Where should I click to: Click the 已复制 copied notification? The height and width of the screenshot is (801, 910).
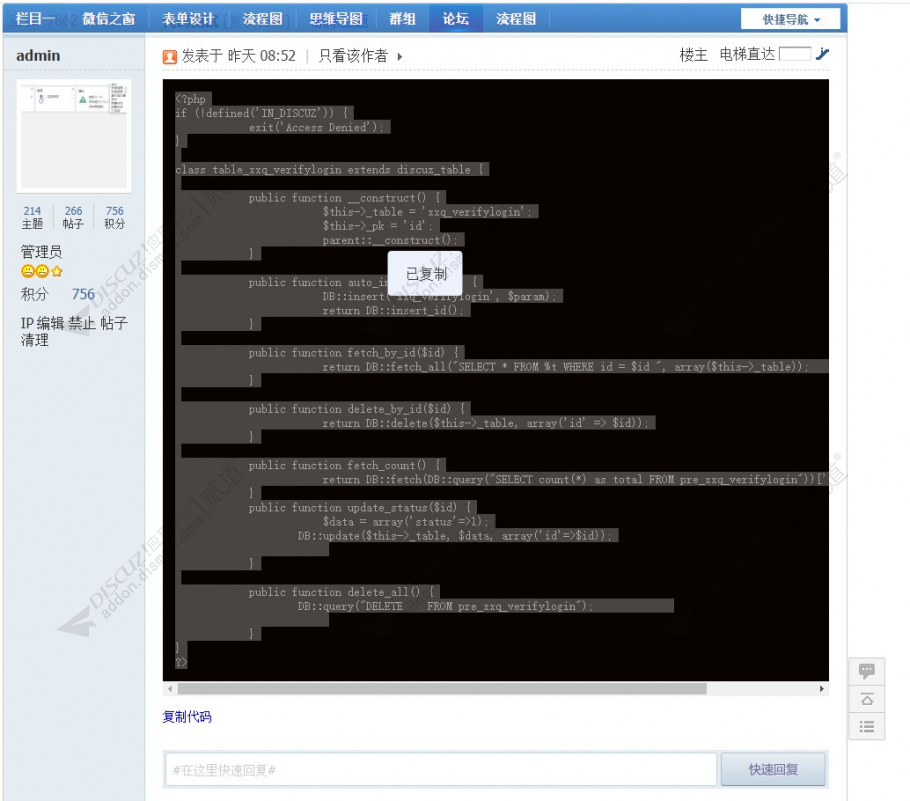425,274
